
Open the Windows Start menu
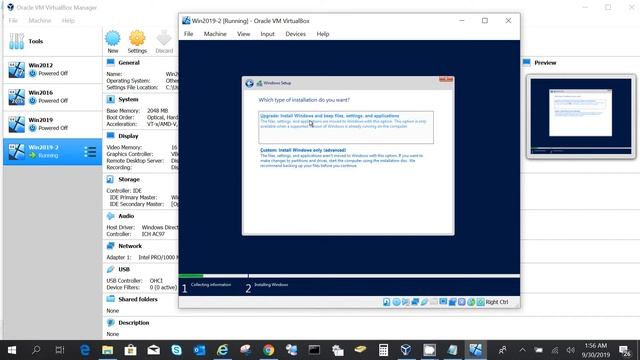coord(12,350)
